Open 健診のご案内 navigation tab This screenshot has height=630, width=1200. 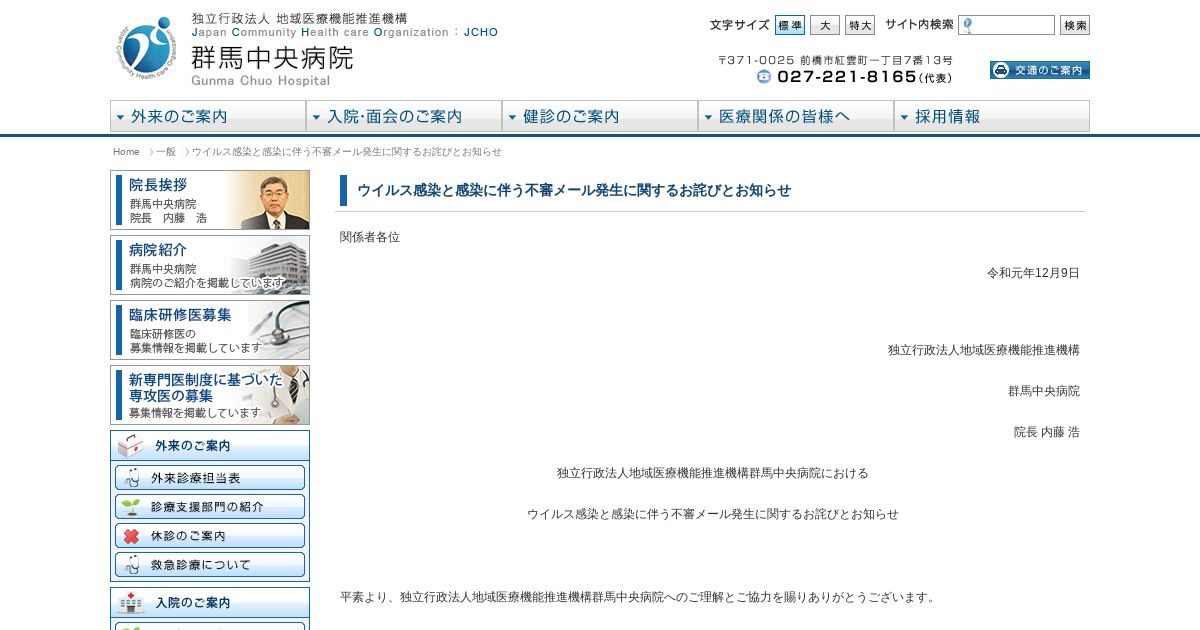click(600, 116)
